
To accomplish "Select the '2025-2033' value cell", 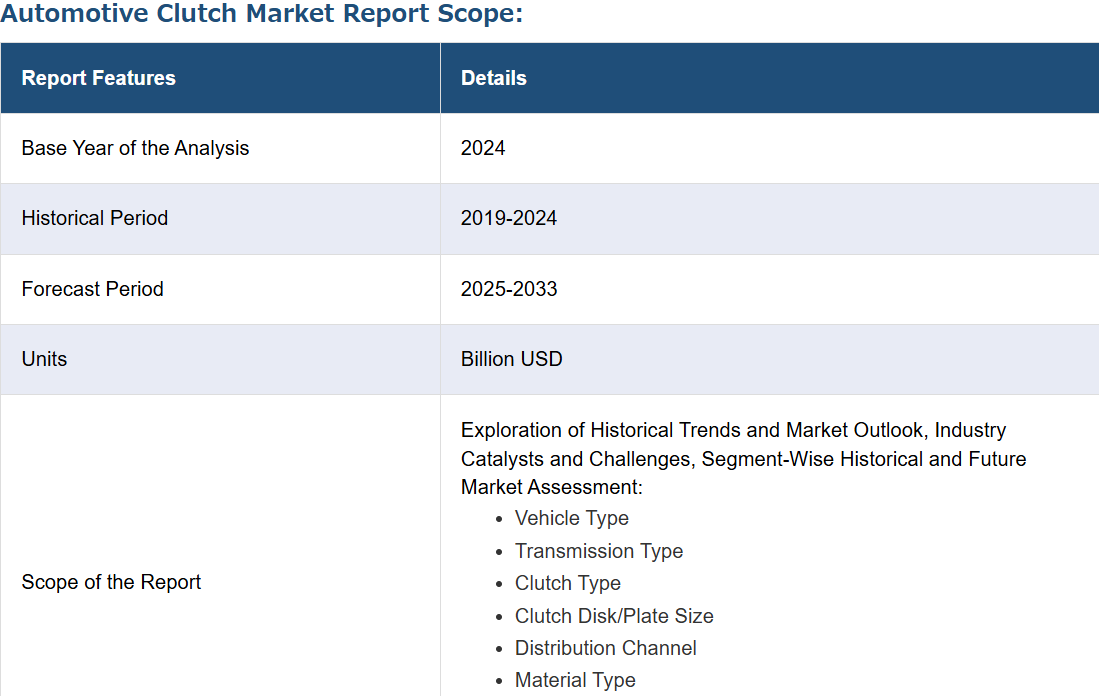I will coord(770,289).
